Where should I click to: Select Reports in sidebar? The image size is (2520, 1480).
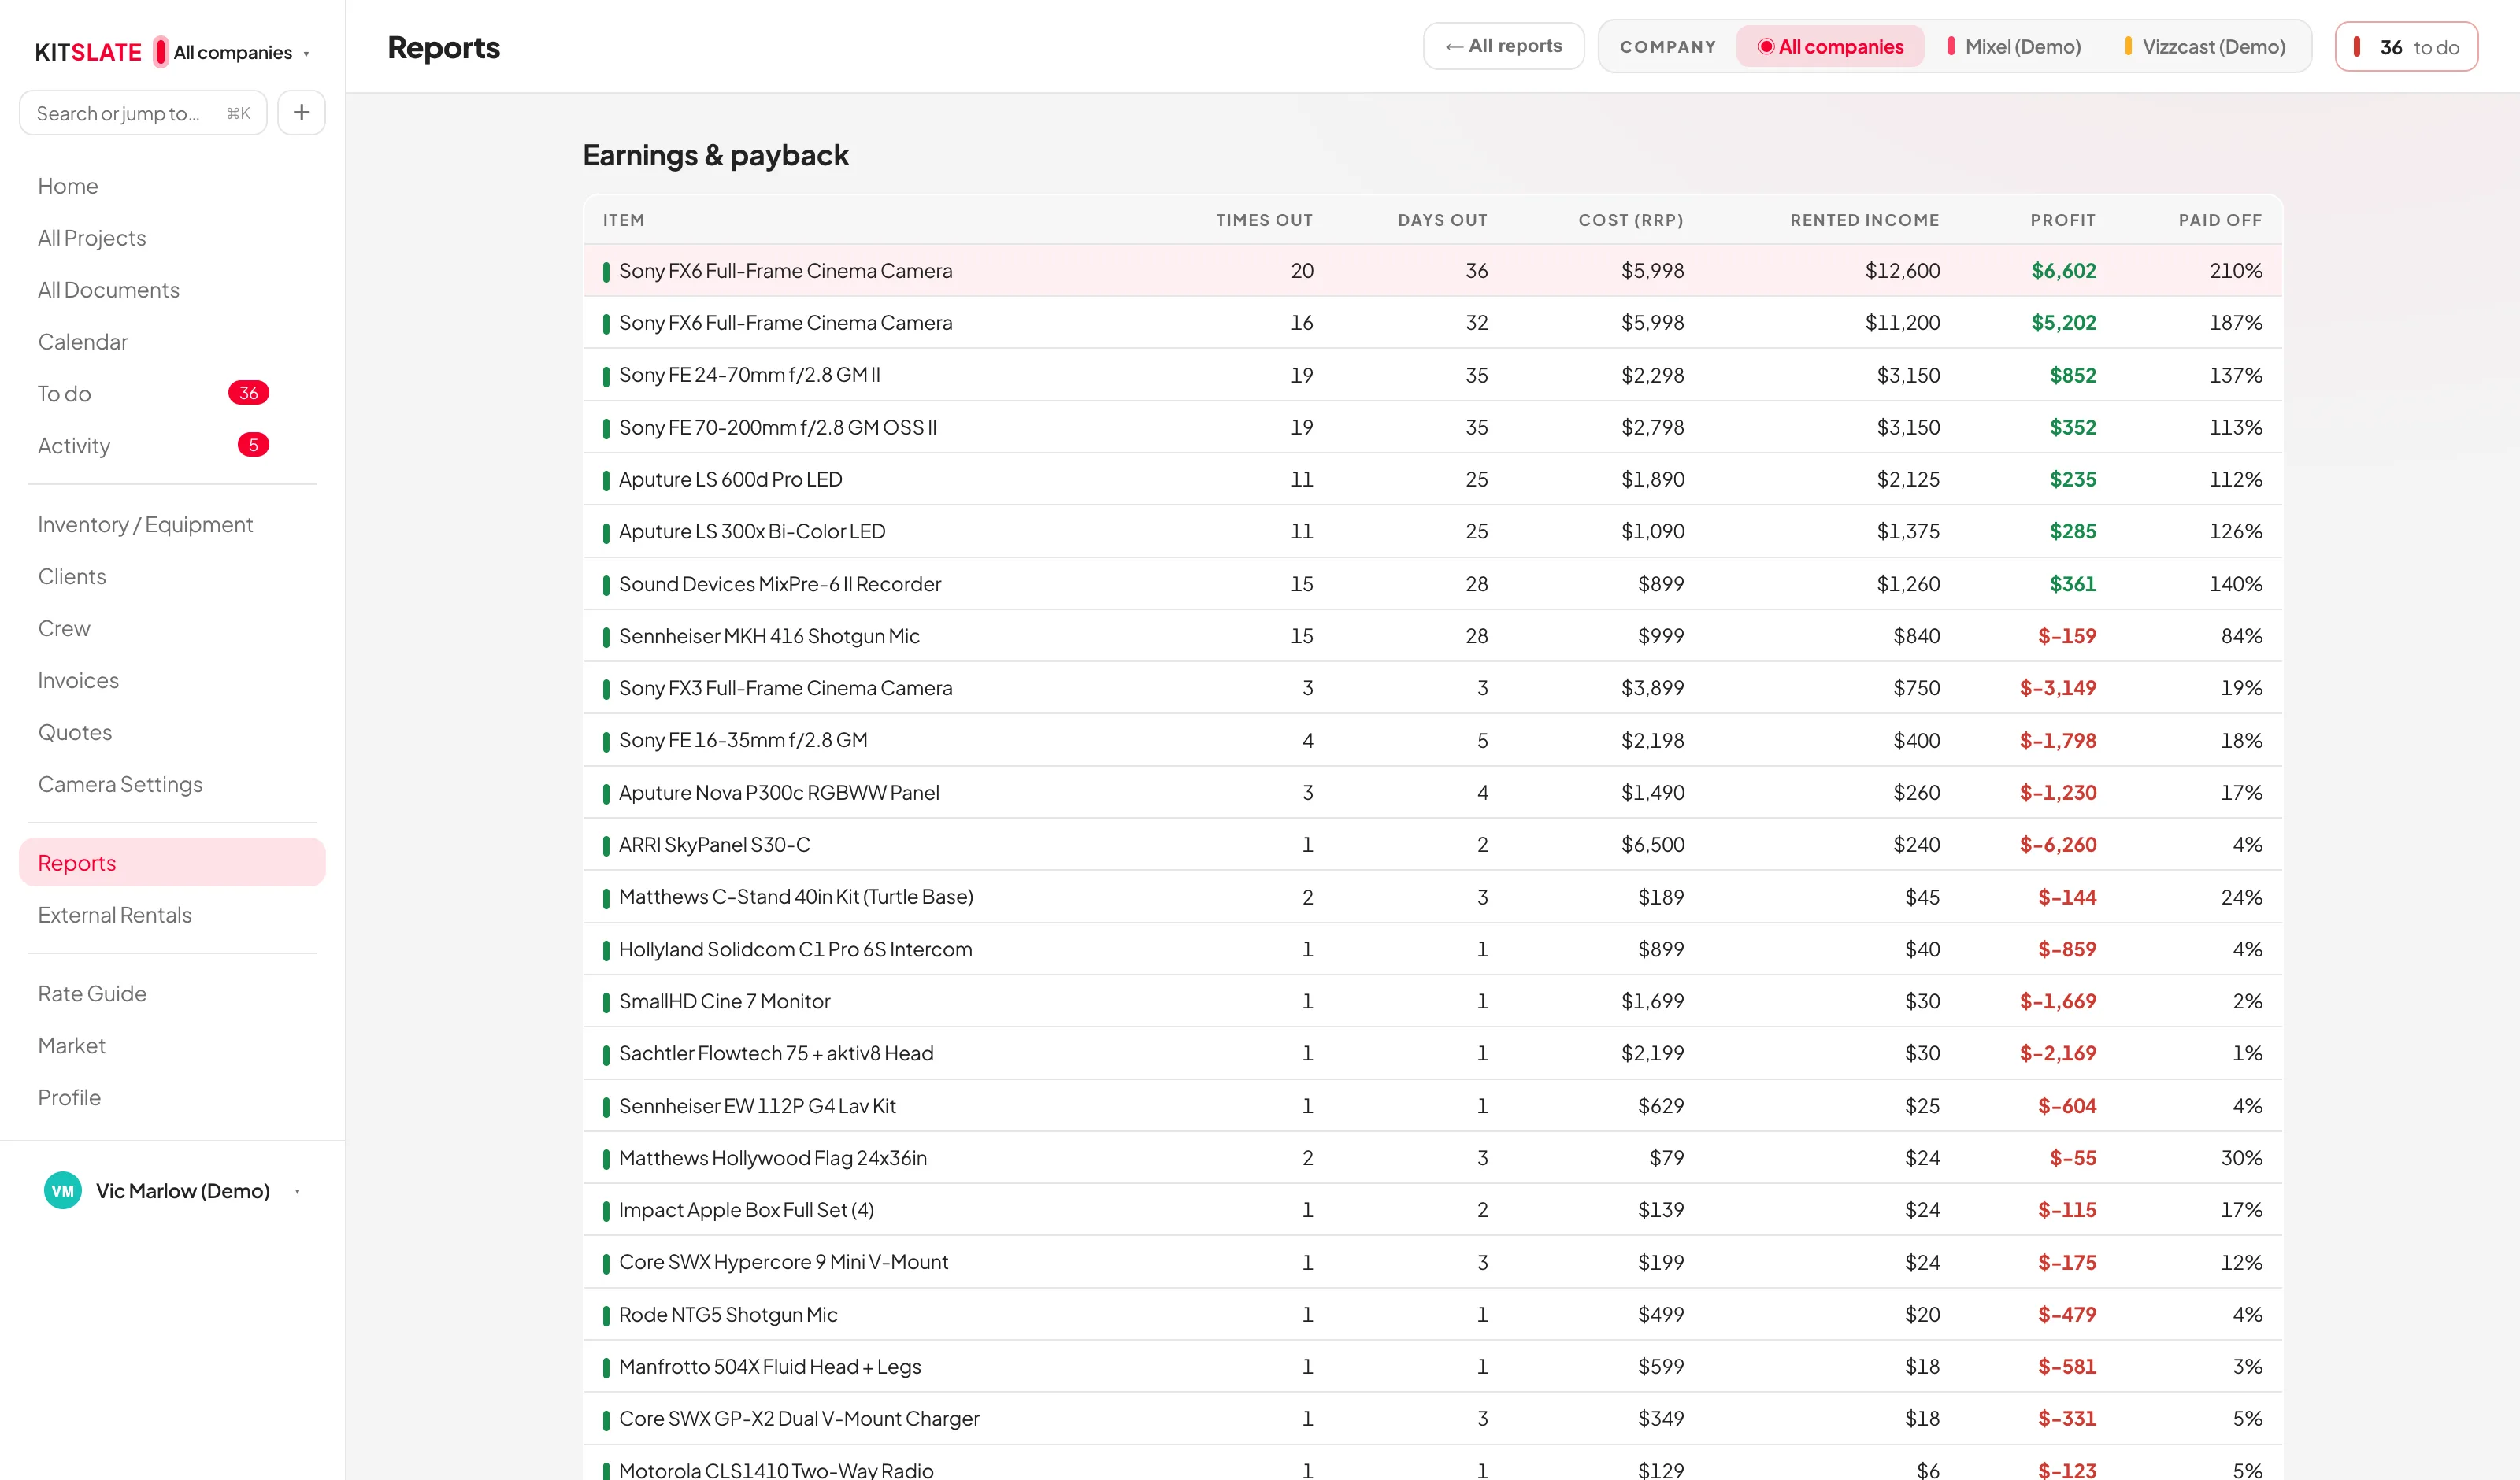tap(172, 863)
